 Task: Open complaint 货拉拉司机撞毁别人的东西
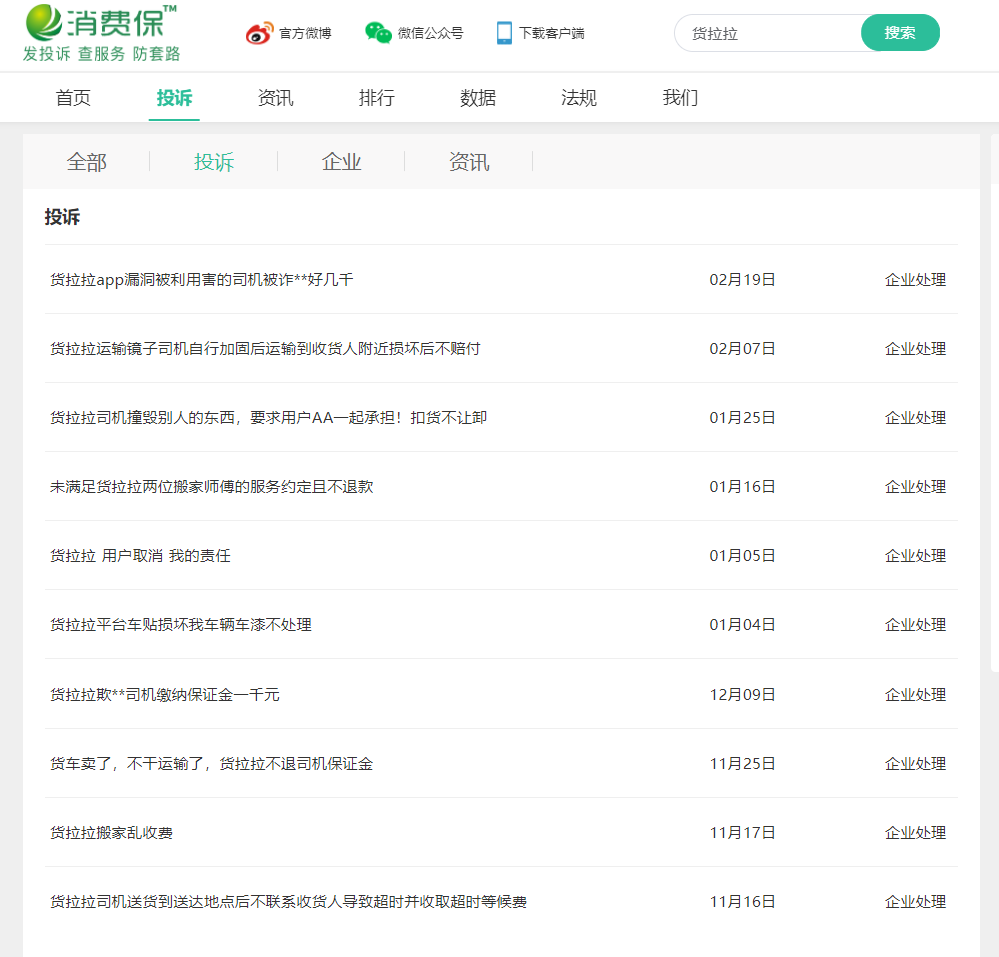click(x=268, y=418)
